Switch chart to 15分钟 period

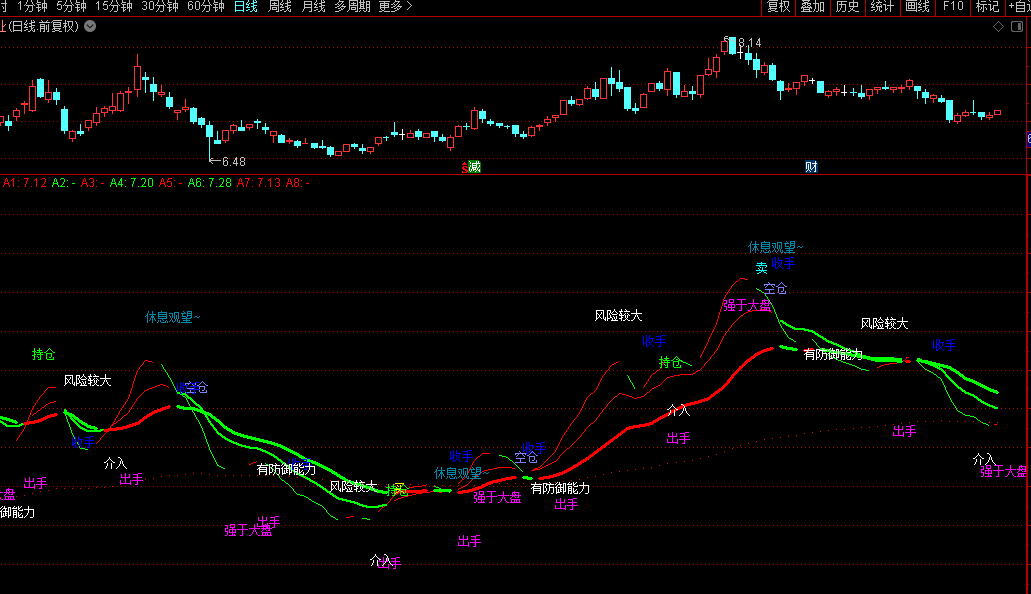click(113, 7)
